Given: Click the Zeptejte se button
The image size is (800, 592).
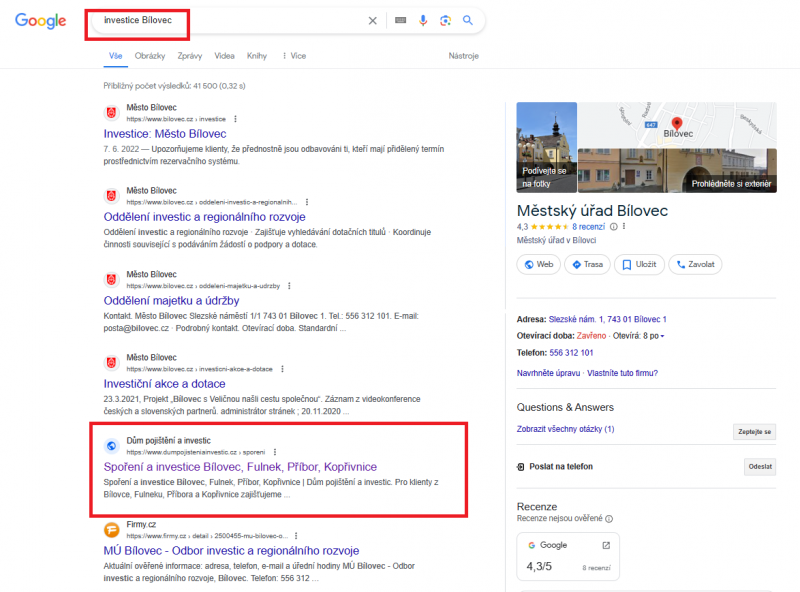Looking at the screenshot, I should coord(754,432).
